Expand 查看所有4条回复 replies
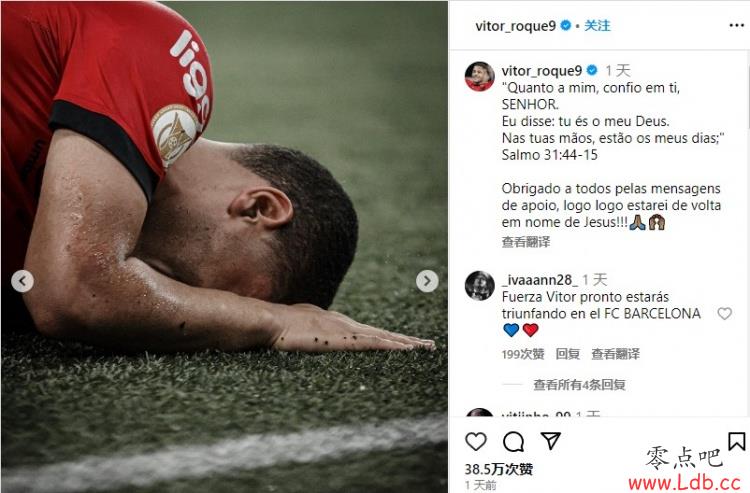The width and height of the screenshot is (750, 493). 579,384
